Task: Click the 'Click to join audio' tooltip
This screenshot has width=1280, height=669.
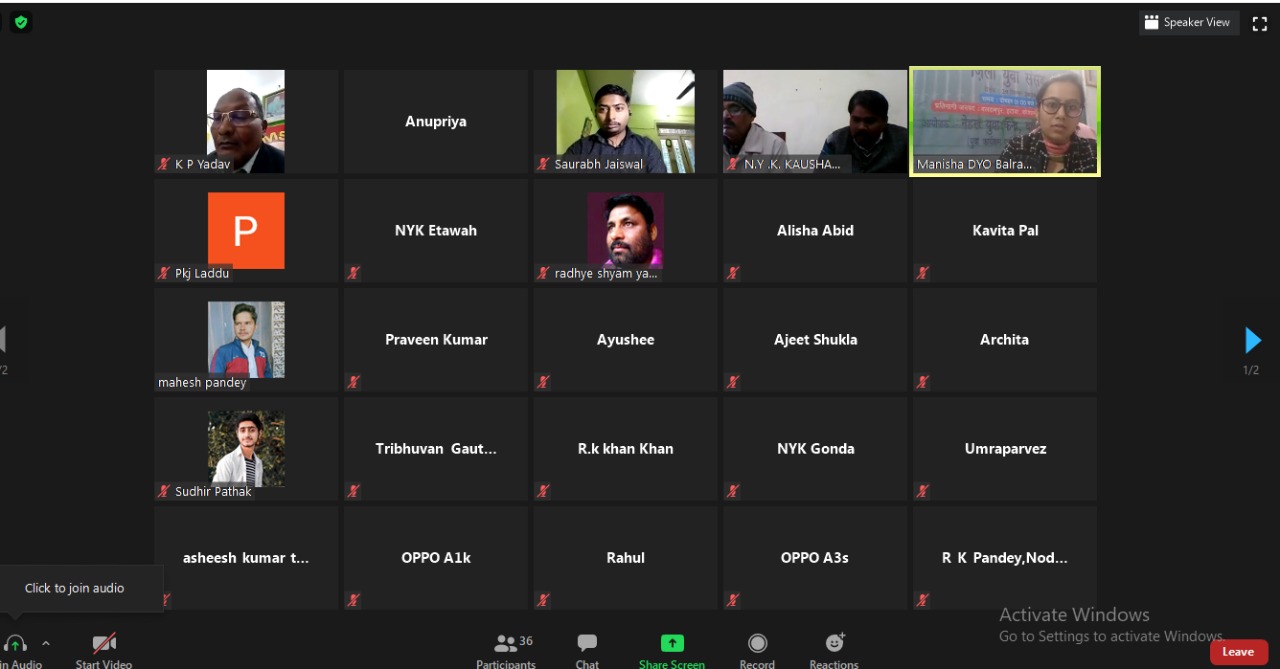Action: tap(75, 588)
